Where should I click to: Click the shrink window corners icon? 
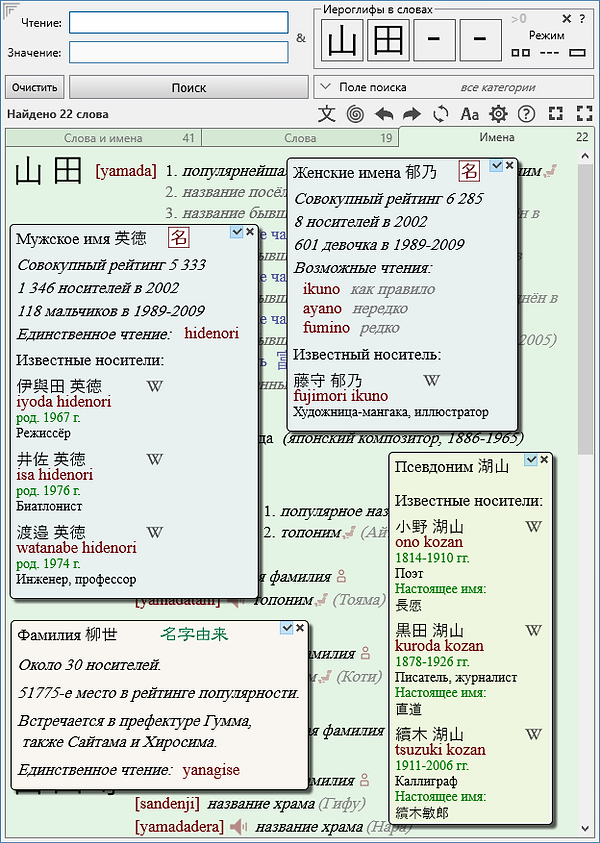[x=555, y=113]
